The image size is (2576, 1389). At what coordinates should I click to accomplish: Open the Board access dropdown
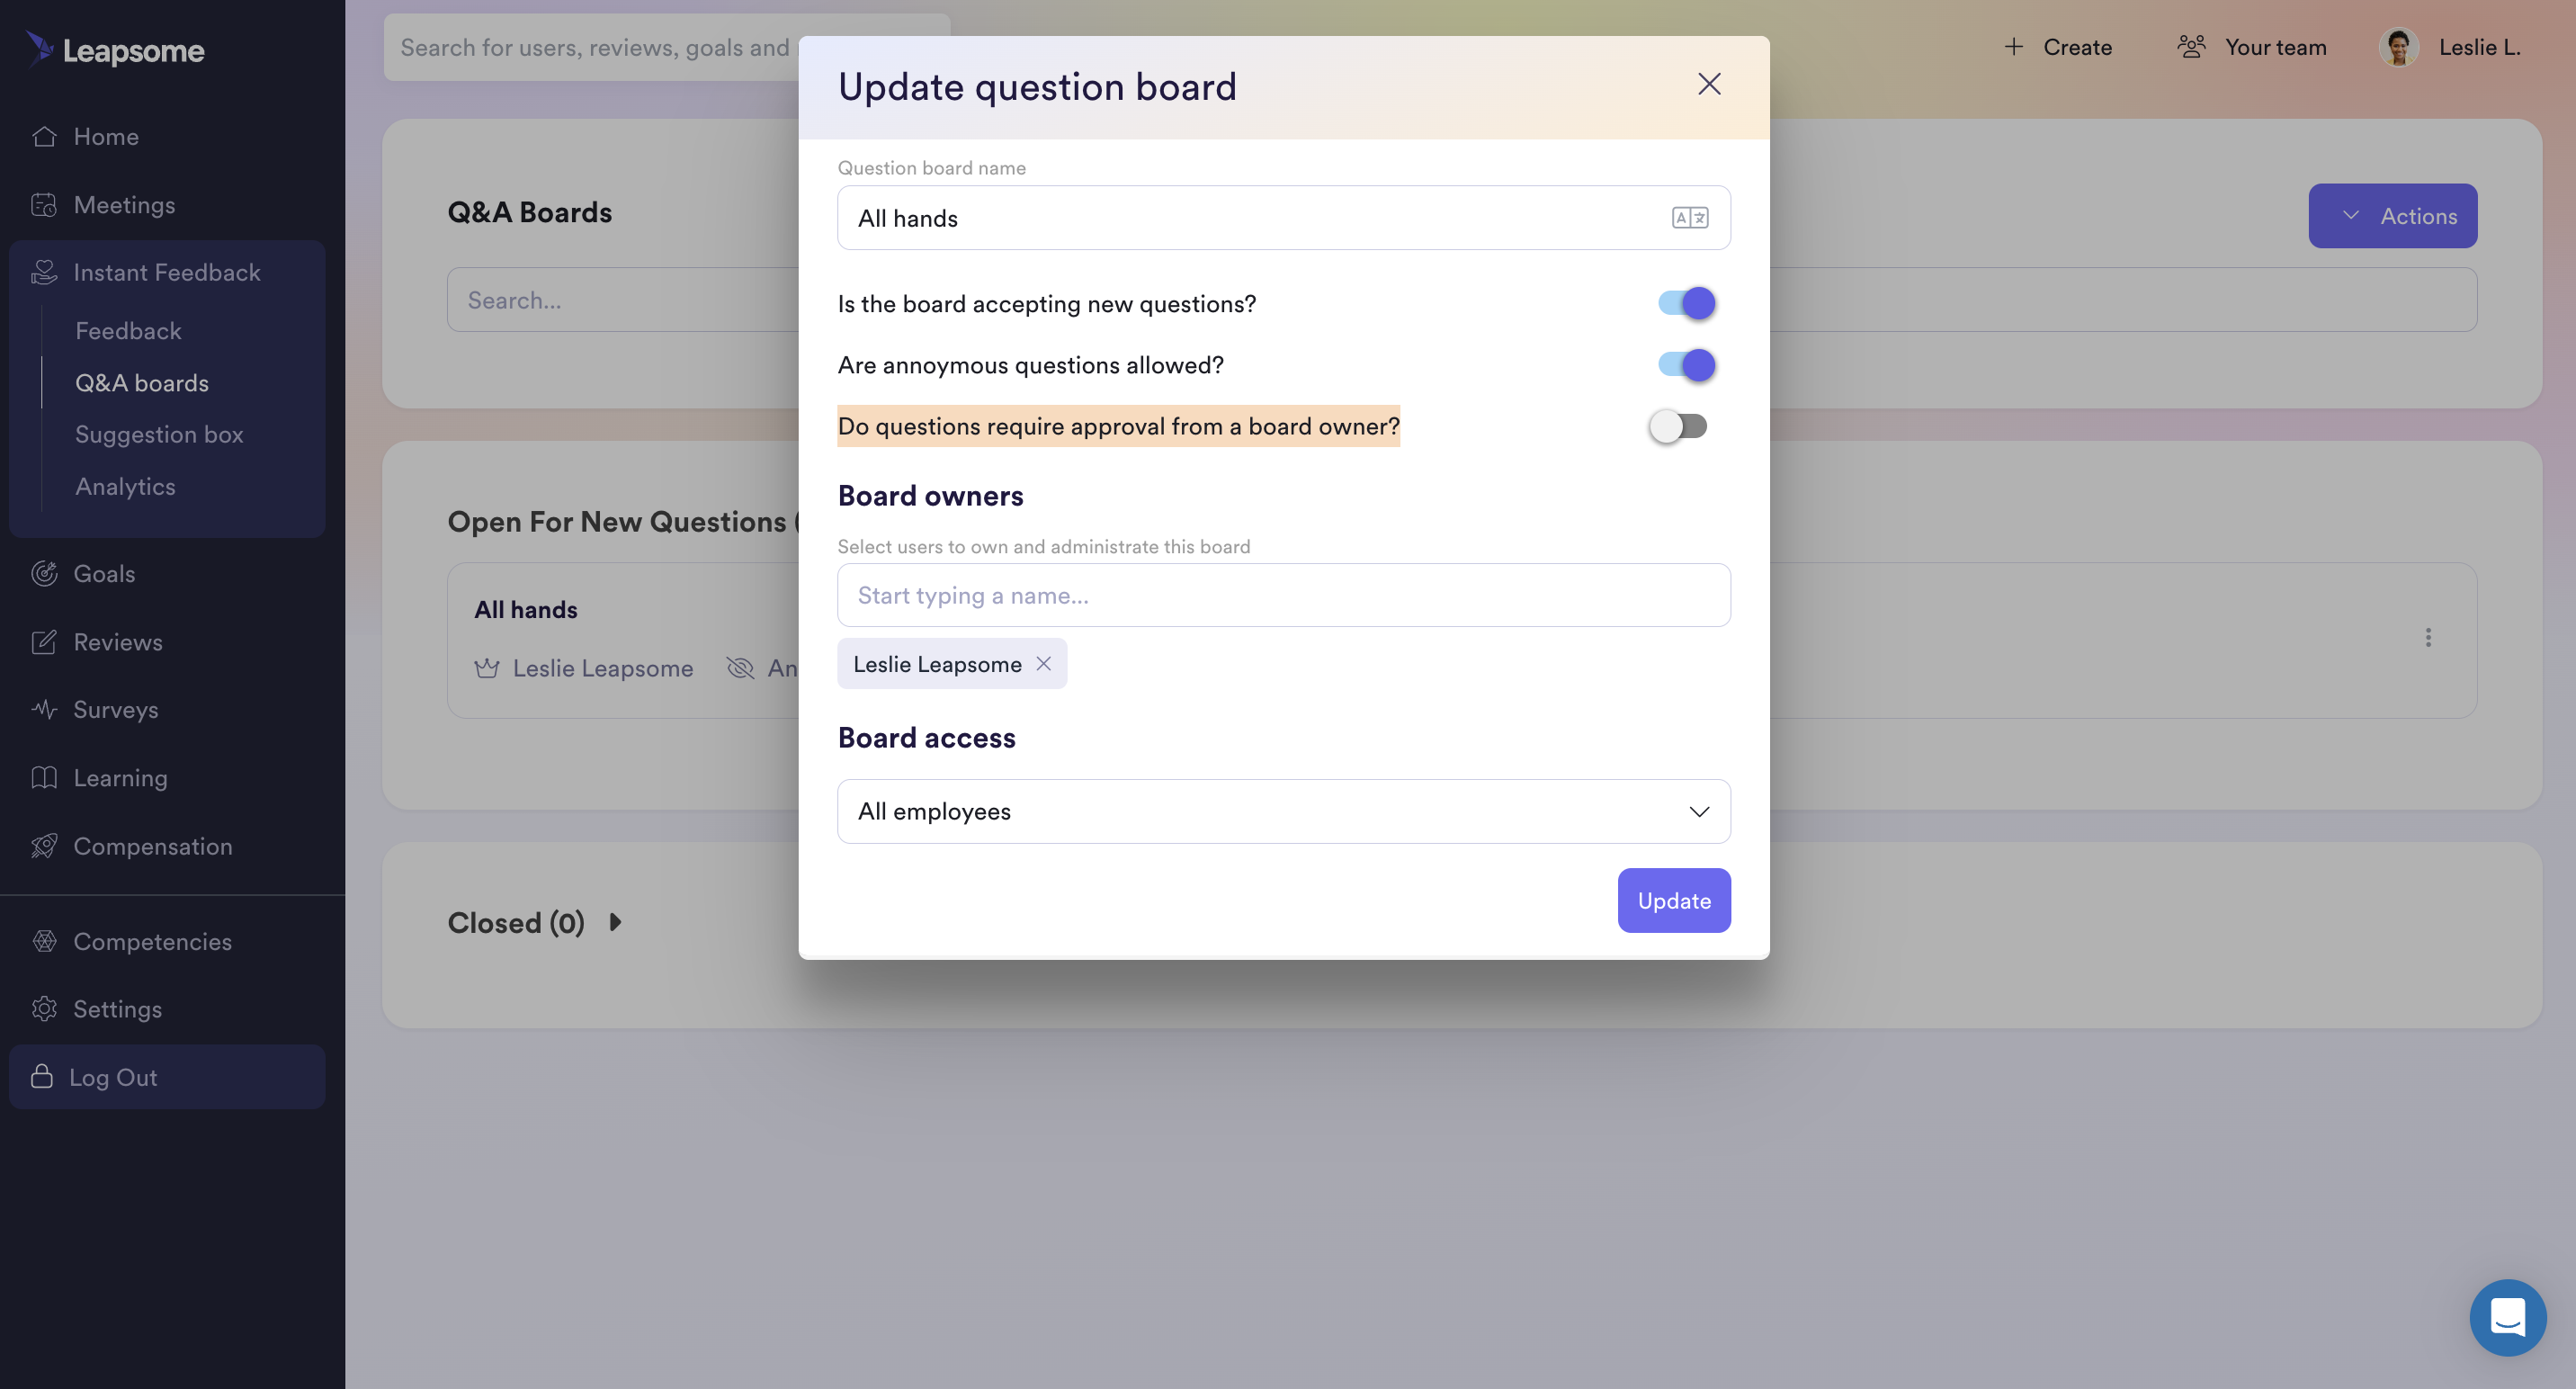[x=1284, y=811]
